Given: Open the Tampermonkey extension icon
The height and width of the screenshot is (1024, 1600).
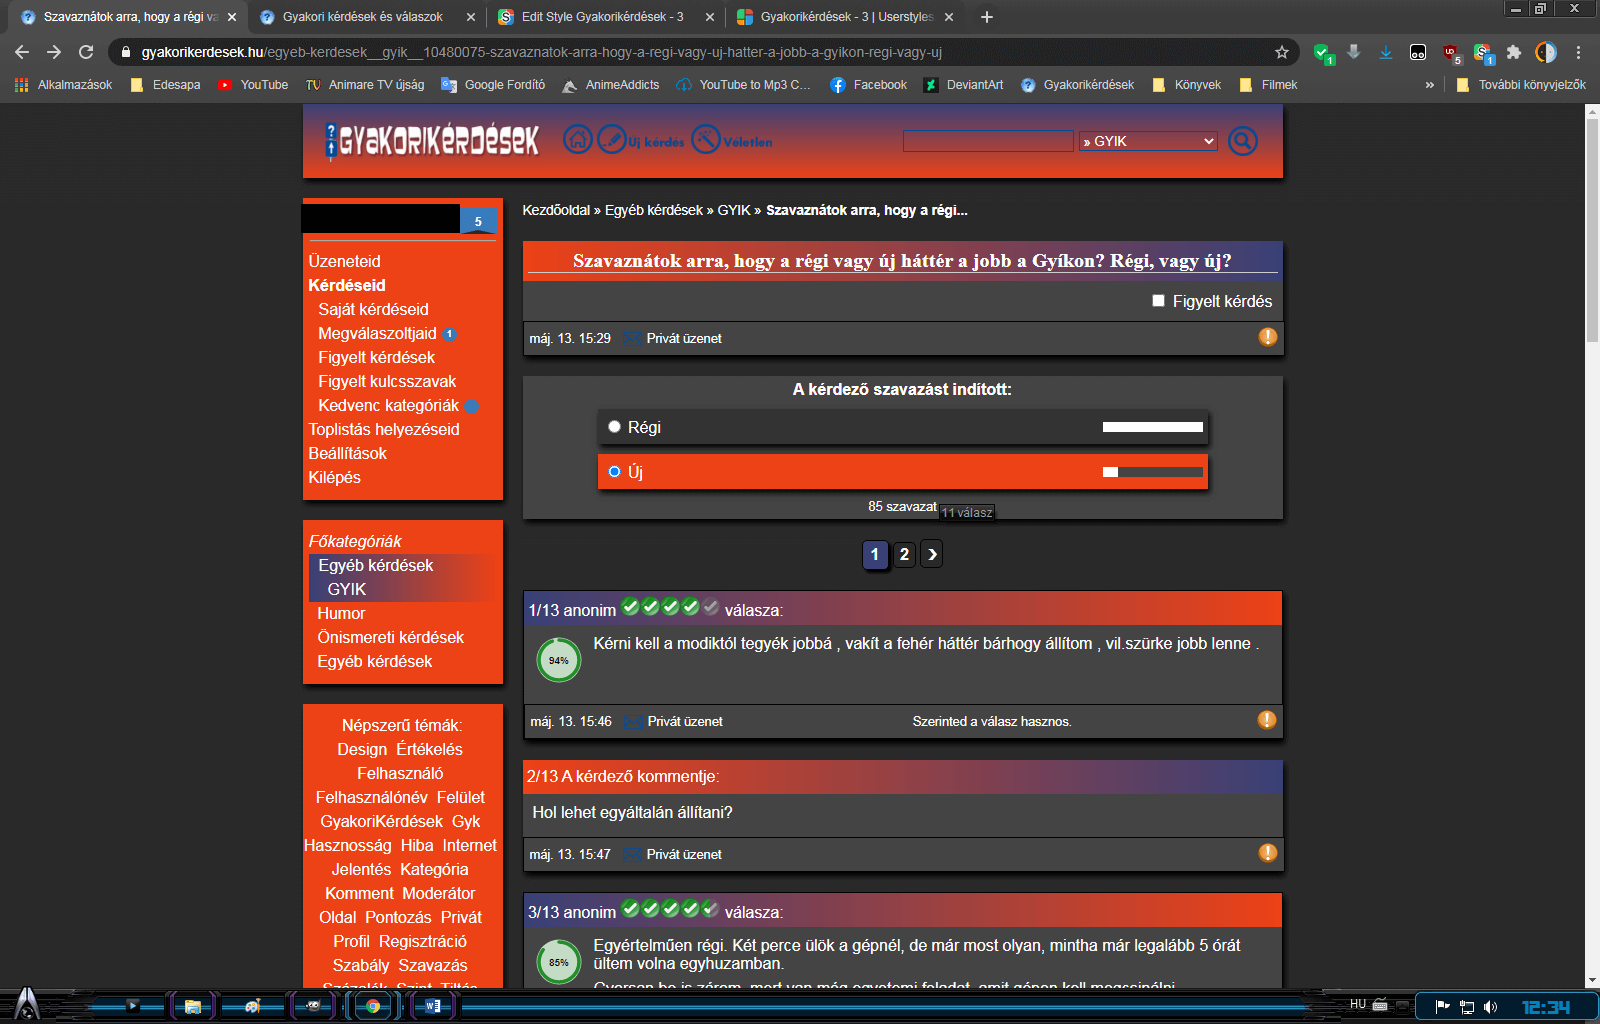Looking at the screenshot, I should (x=1418, y=52).
